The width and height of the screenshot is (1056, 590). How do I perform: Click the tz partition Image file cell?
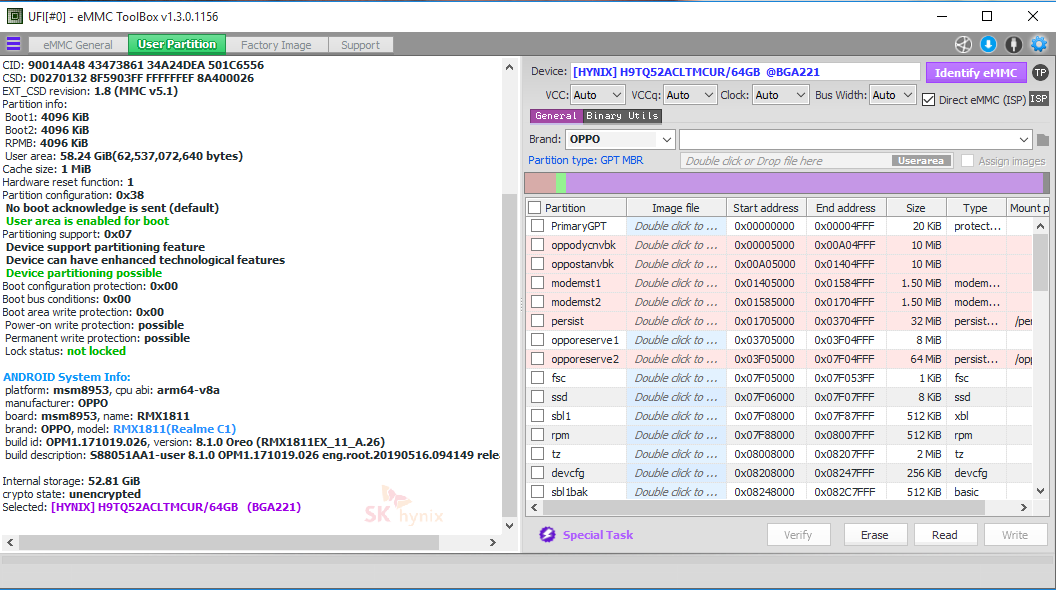coord(676,454)
